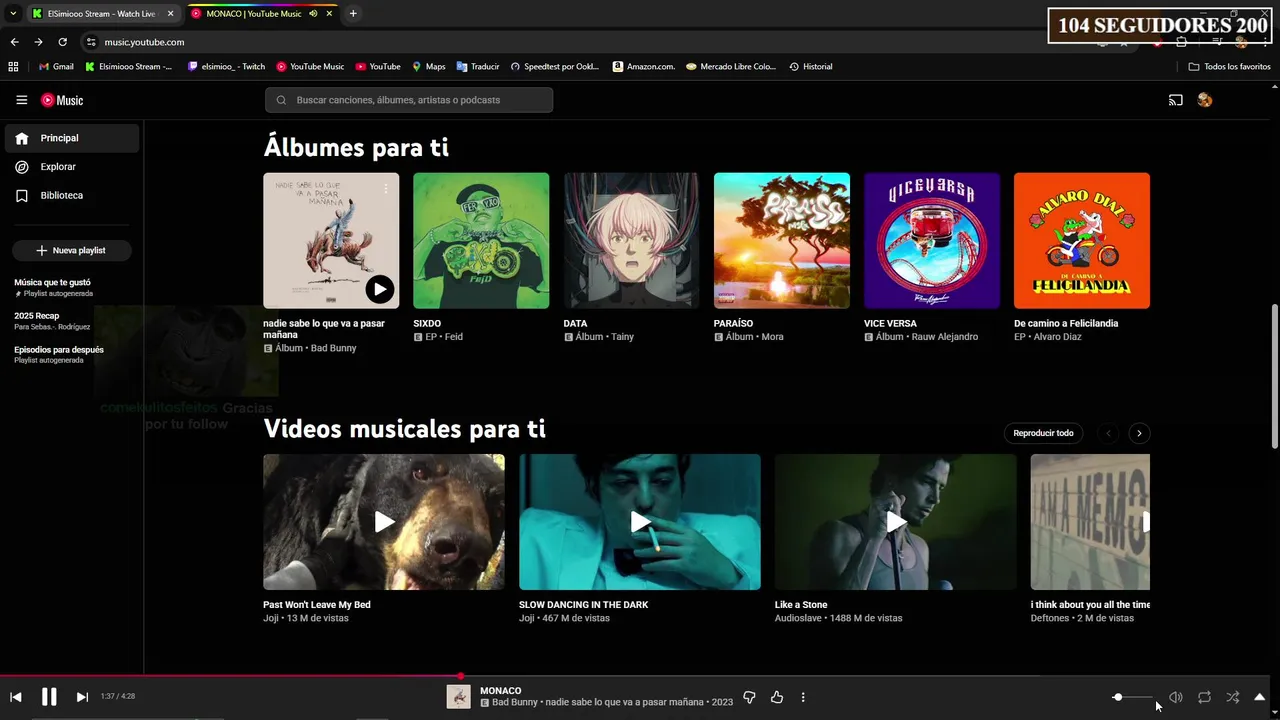
Task: Open the 2025 Recap playlist
Action: click(x=52, y=320)
